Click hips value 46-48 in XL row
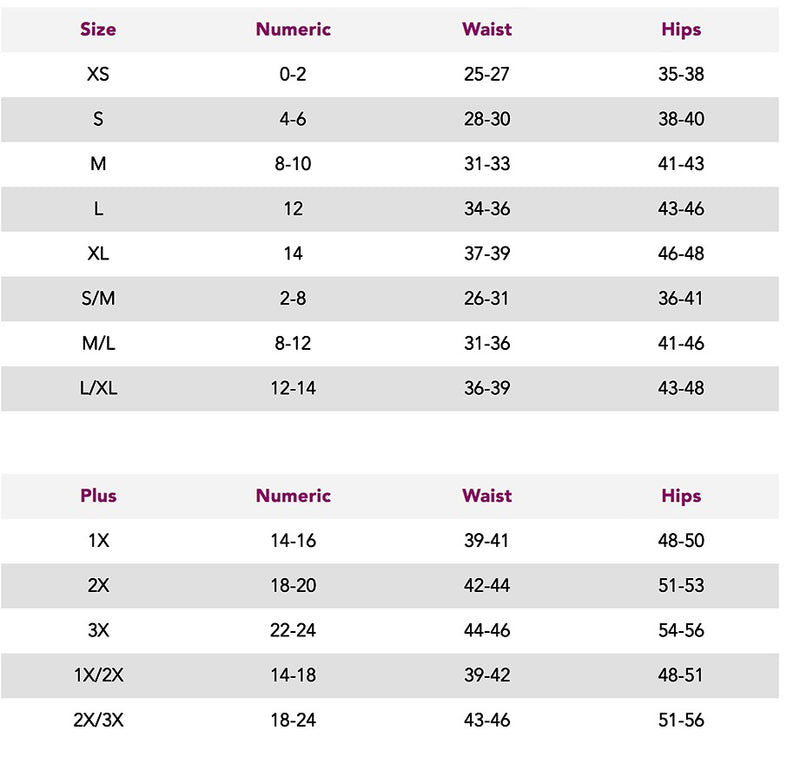The image size is (800, 757). tap(681, 253)
